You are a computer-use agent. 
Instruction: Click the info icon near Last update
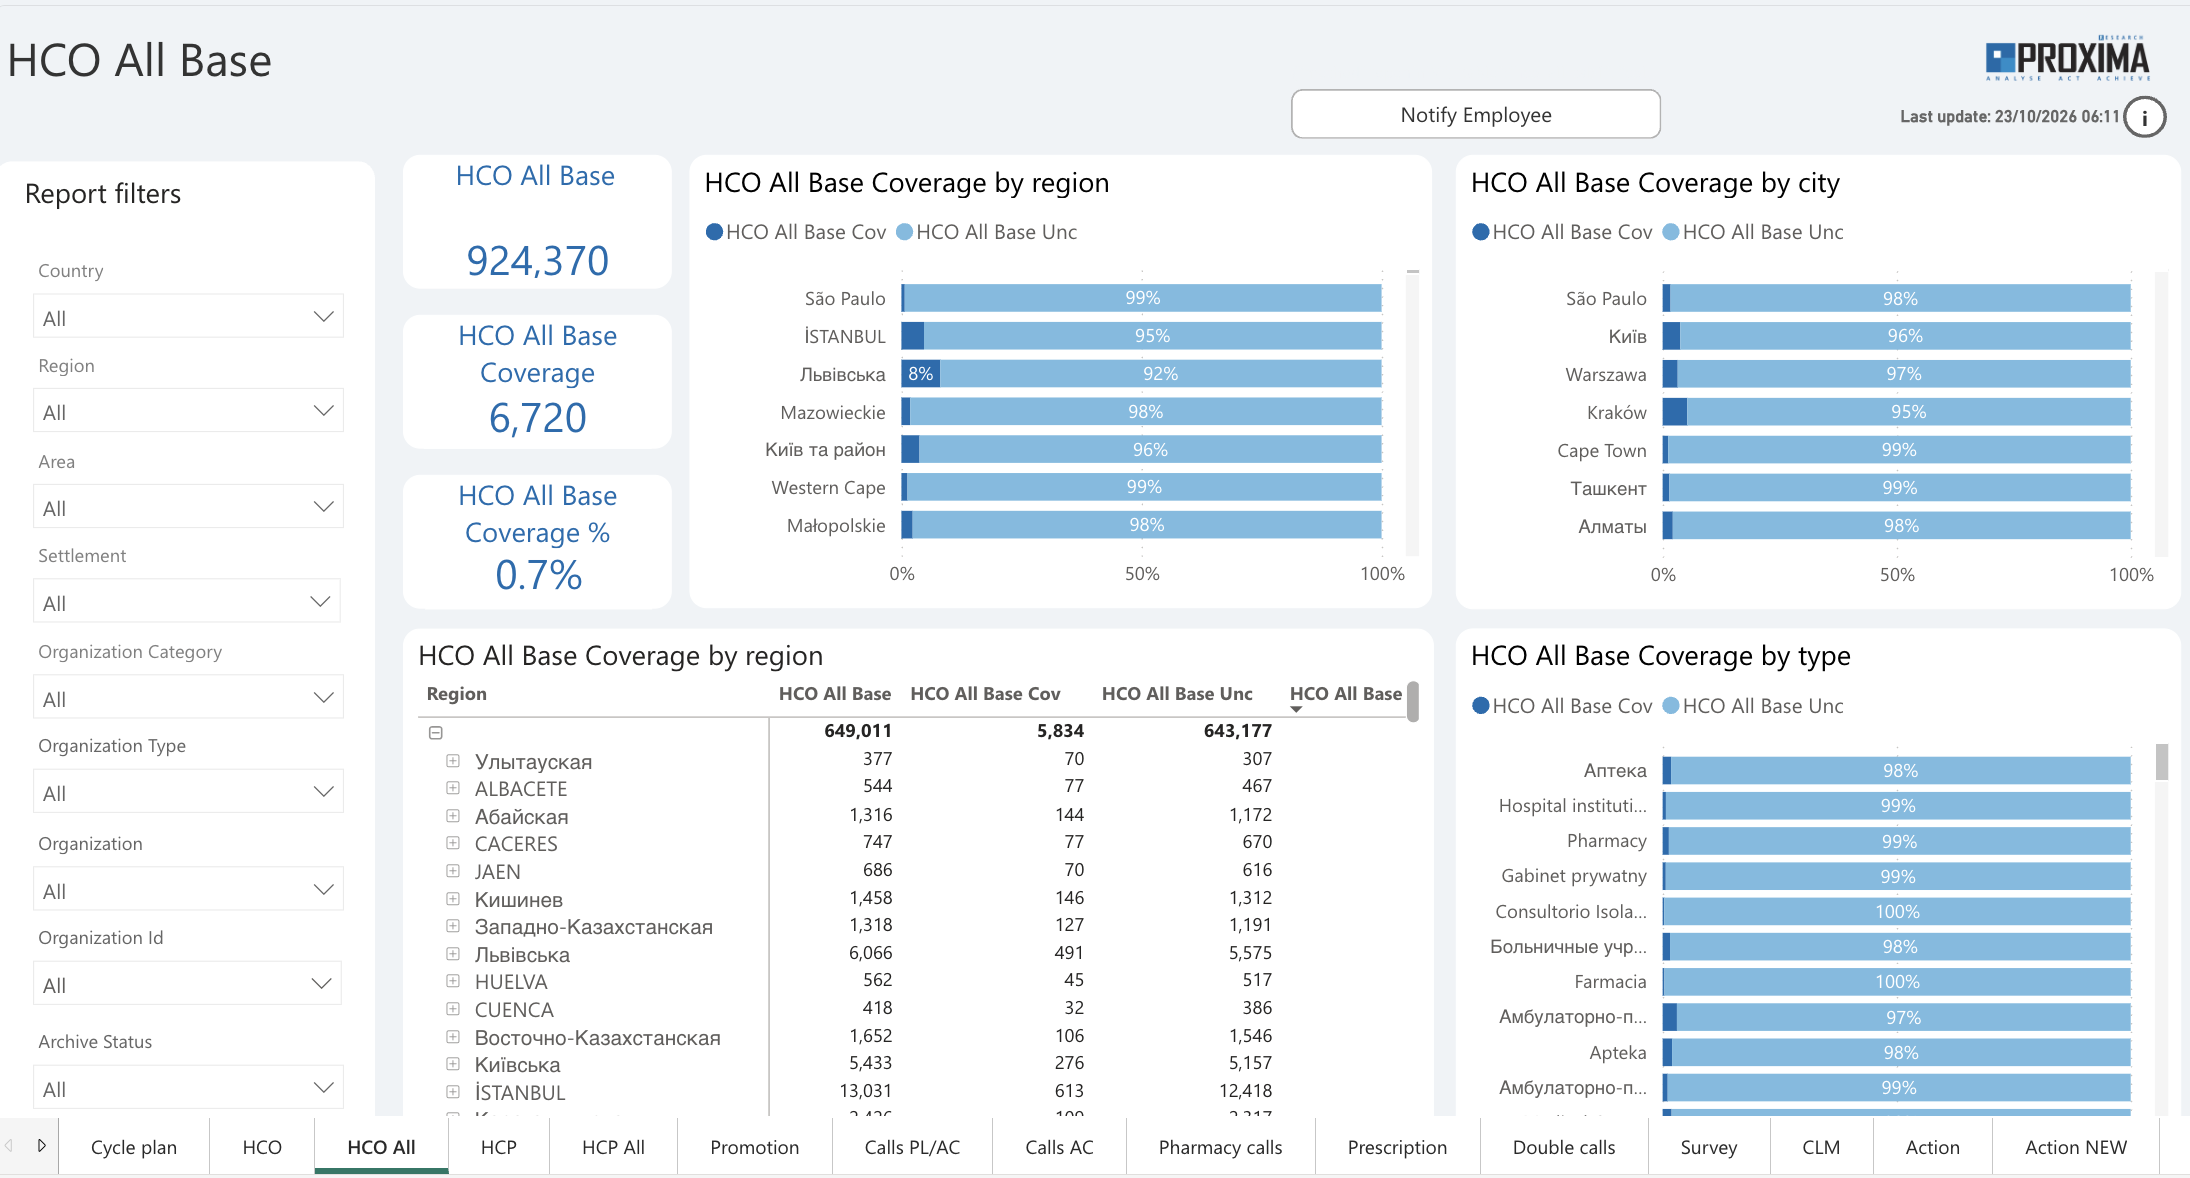pyautogui.click(x=2144, y=117)
